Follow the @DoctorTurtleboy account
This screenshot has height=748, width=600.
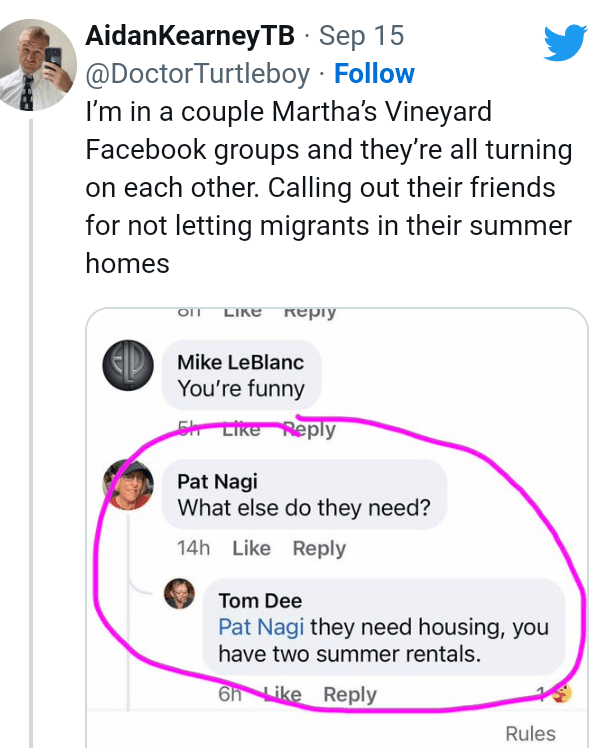pos(374,74)
